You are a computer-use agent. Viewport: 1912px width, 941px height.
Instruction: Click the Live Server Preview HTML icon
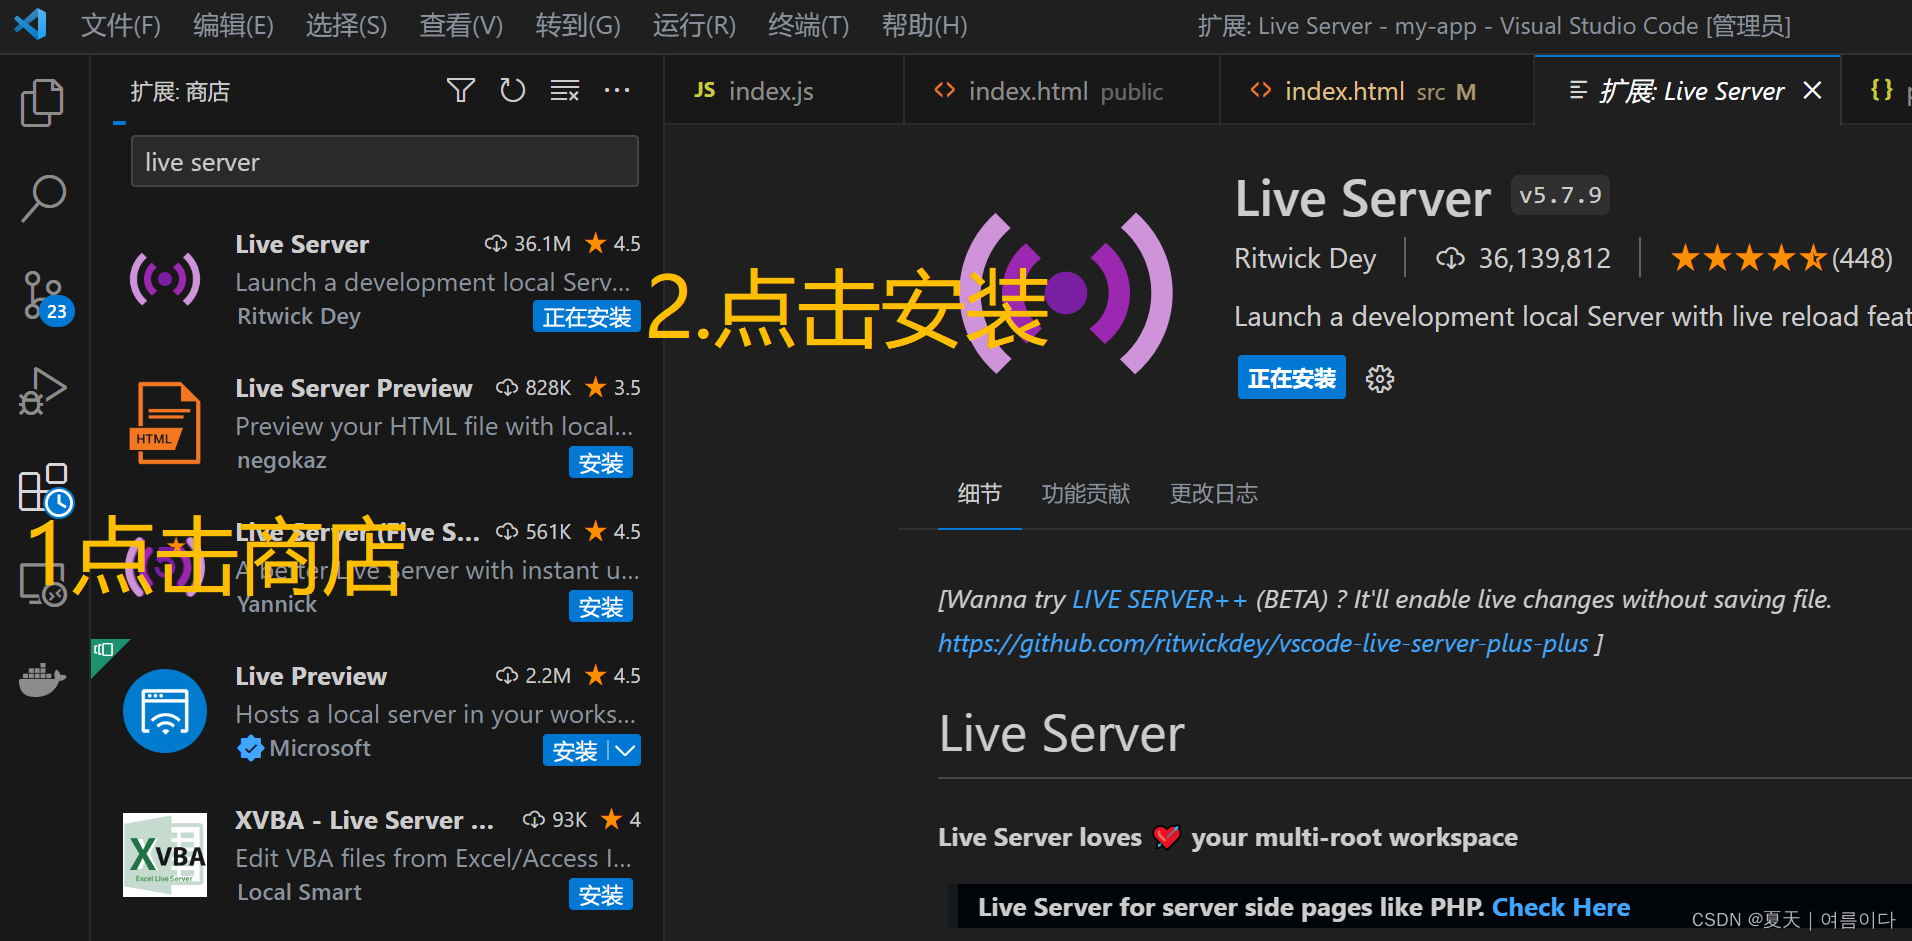165,423
